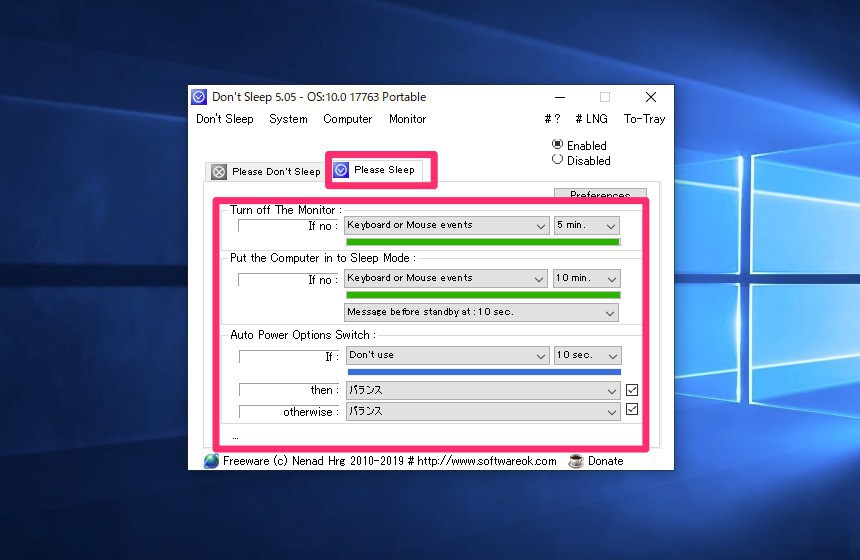The height and width of the screenshot is (560, 860).
Task: Minimize the Don't Sleep window
Action: point(560,97)
